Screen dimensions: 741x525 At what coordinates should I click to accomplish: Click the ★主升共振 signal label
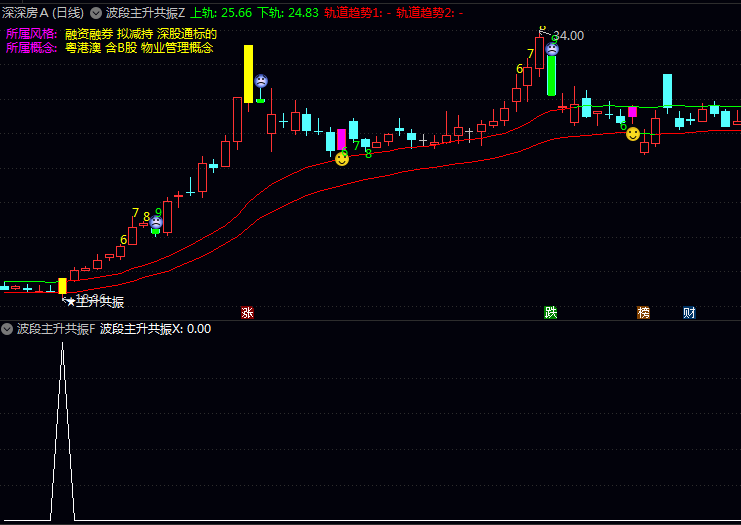click(x=94, y=302)
